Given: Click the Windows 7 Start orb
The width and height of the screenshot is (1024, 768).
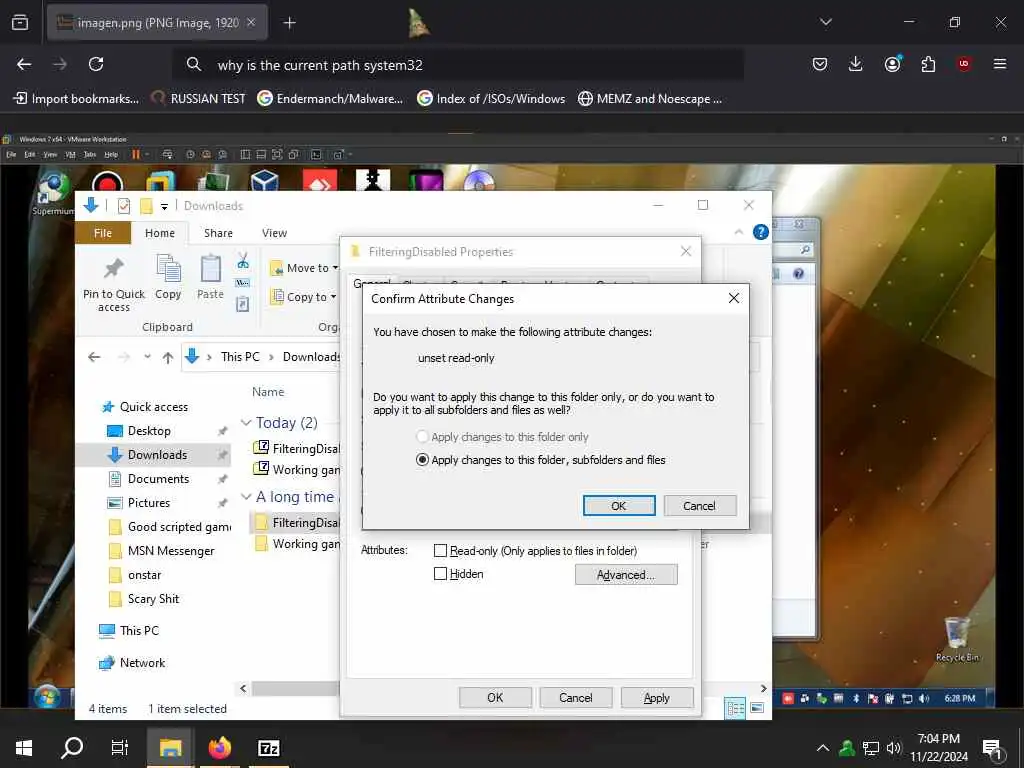Looking at the screenshot, I should click(48, 697).
